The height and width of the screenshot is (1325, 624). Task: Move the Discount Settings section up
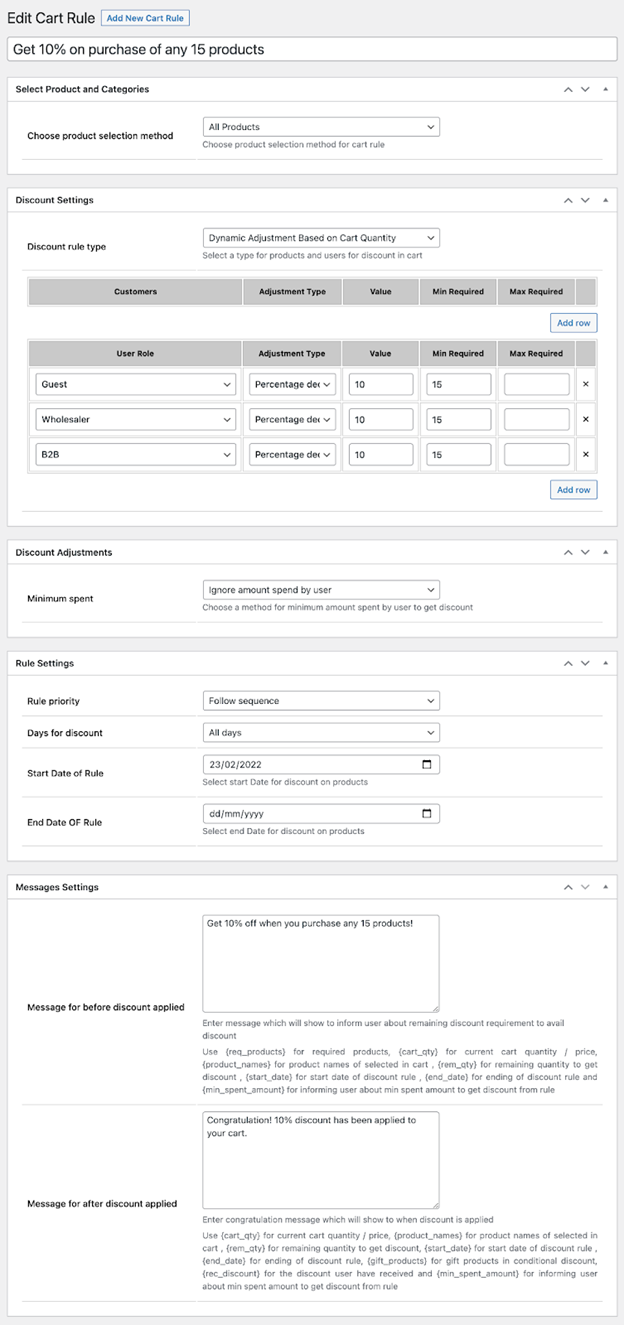[x=570, y=199]
